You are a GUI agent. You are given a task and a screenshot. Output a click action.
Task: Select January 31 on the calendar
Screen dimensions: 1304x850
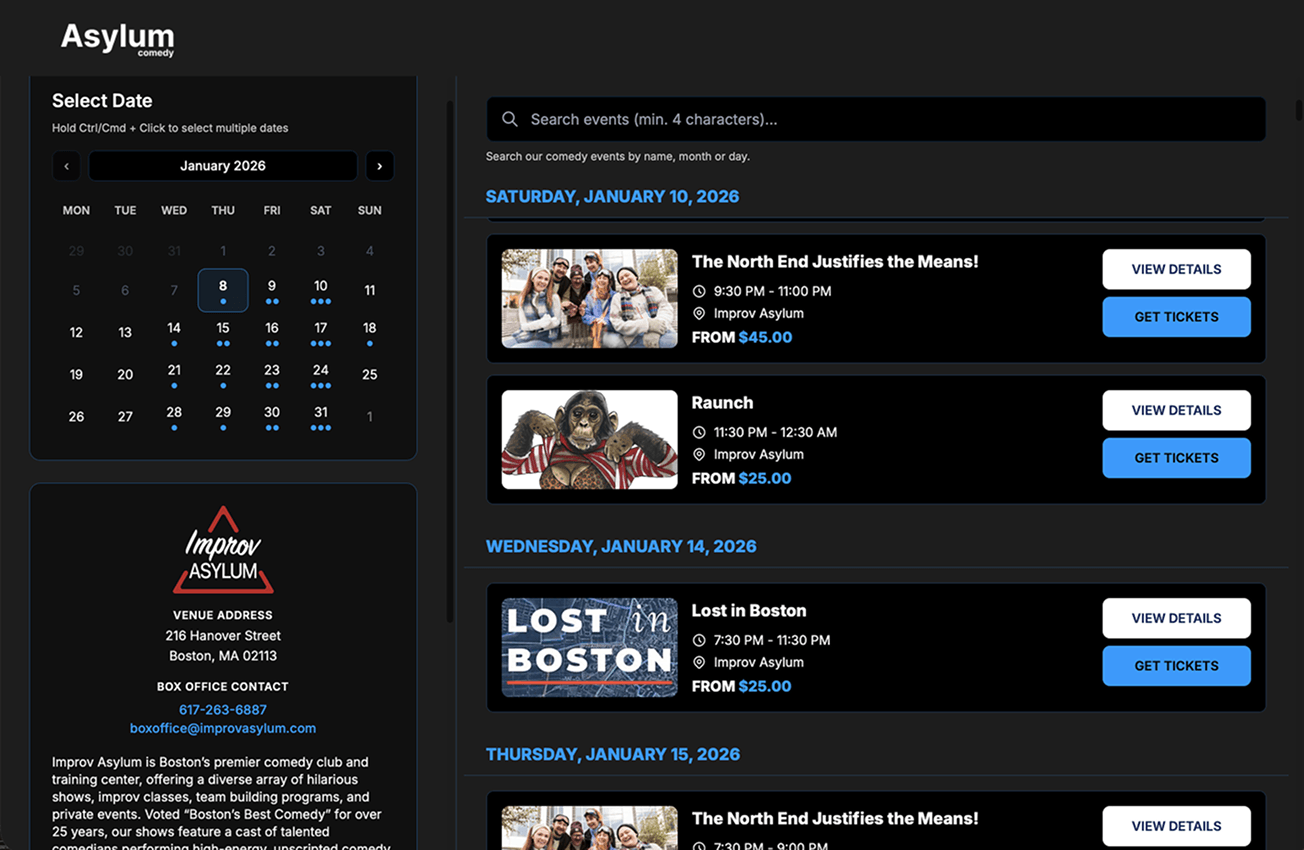pyautogui.click(x=321, y=416)
